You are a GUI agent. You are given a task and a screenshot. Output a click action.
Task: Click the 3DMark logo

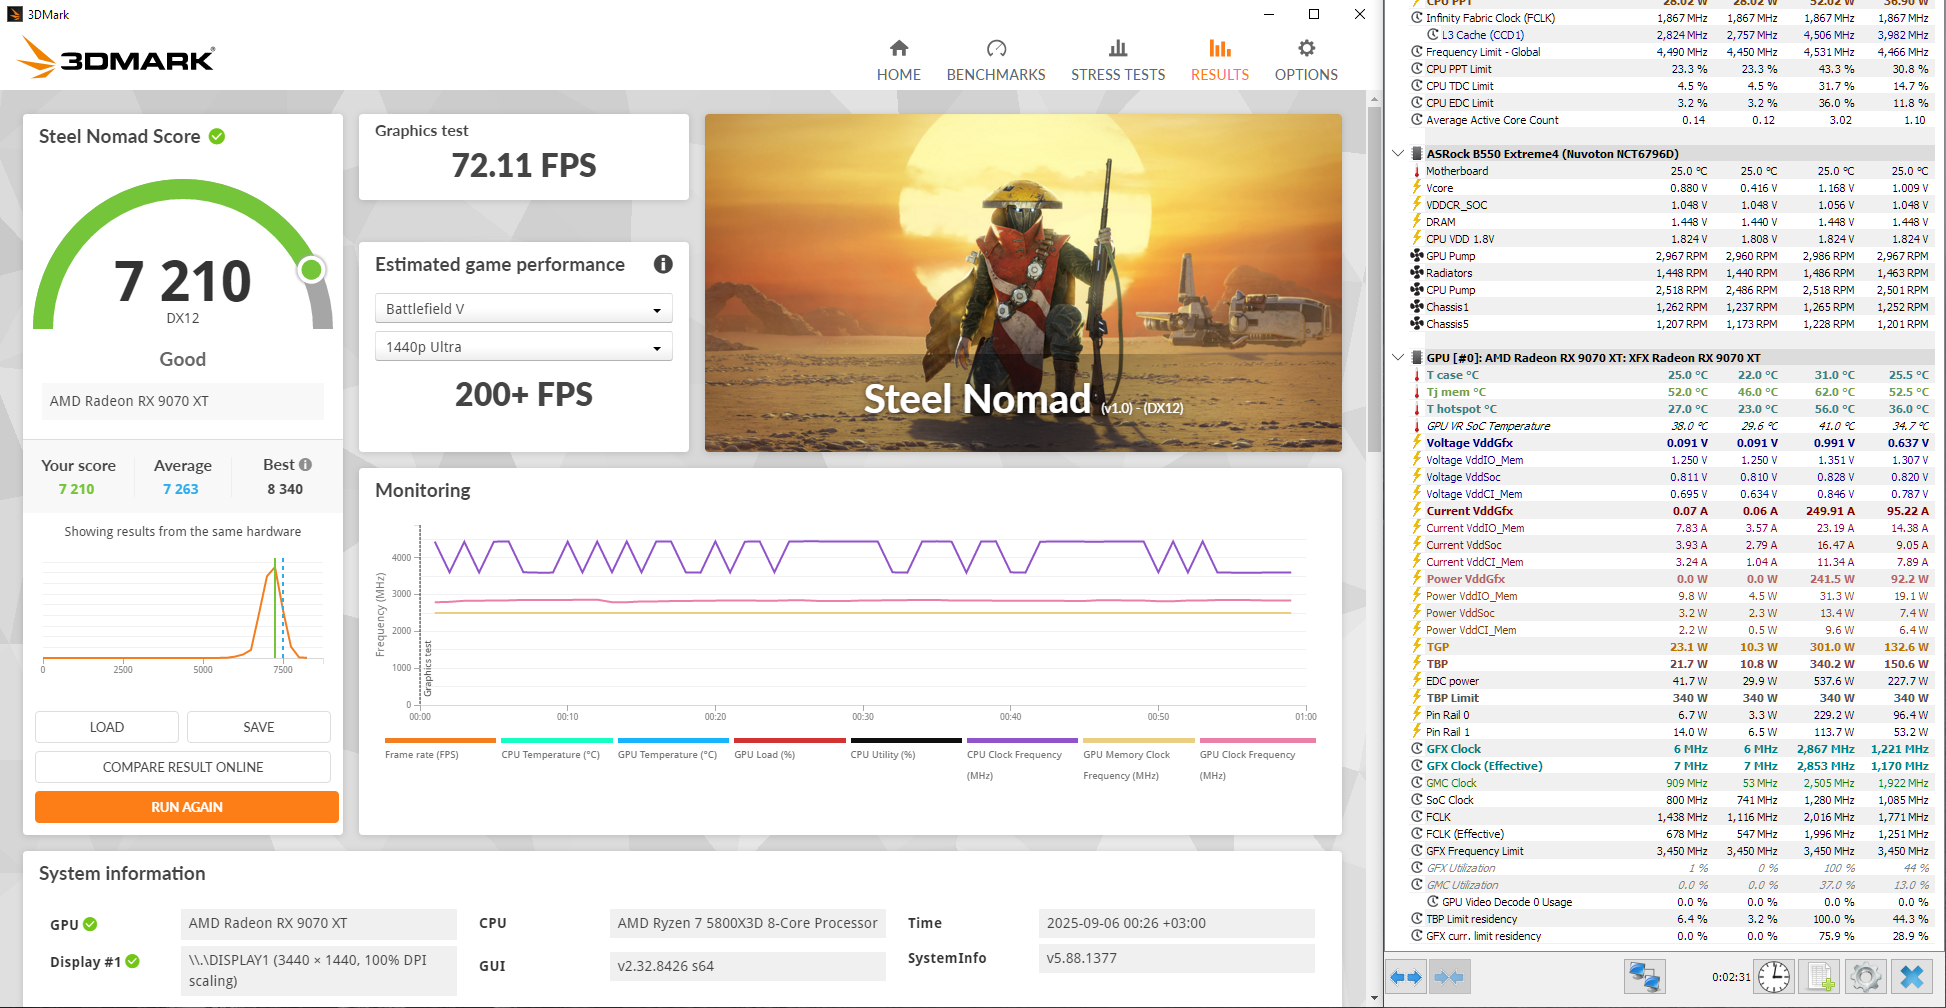pyautogui.click(x=116, y=57)
